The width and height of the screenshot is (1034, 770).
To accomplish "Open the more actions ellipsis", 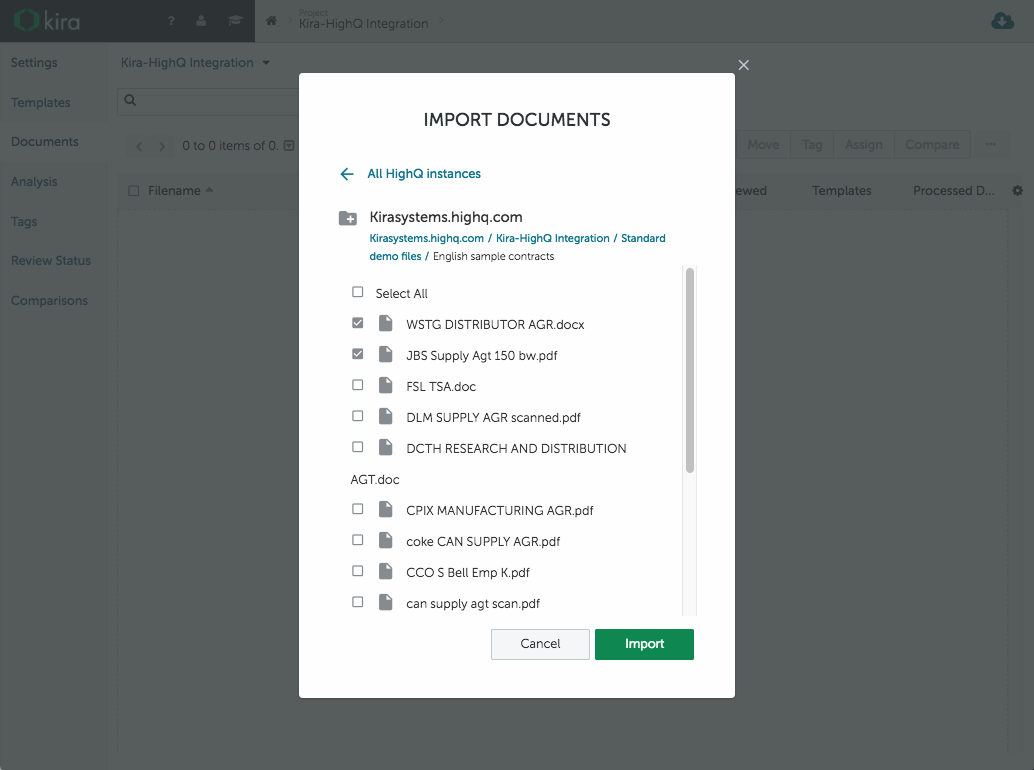I will [990, 144].
